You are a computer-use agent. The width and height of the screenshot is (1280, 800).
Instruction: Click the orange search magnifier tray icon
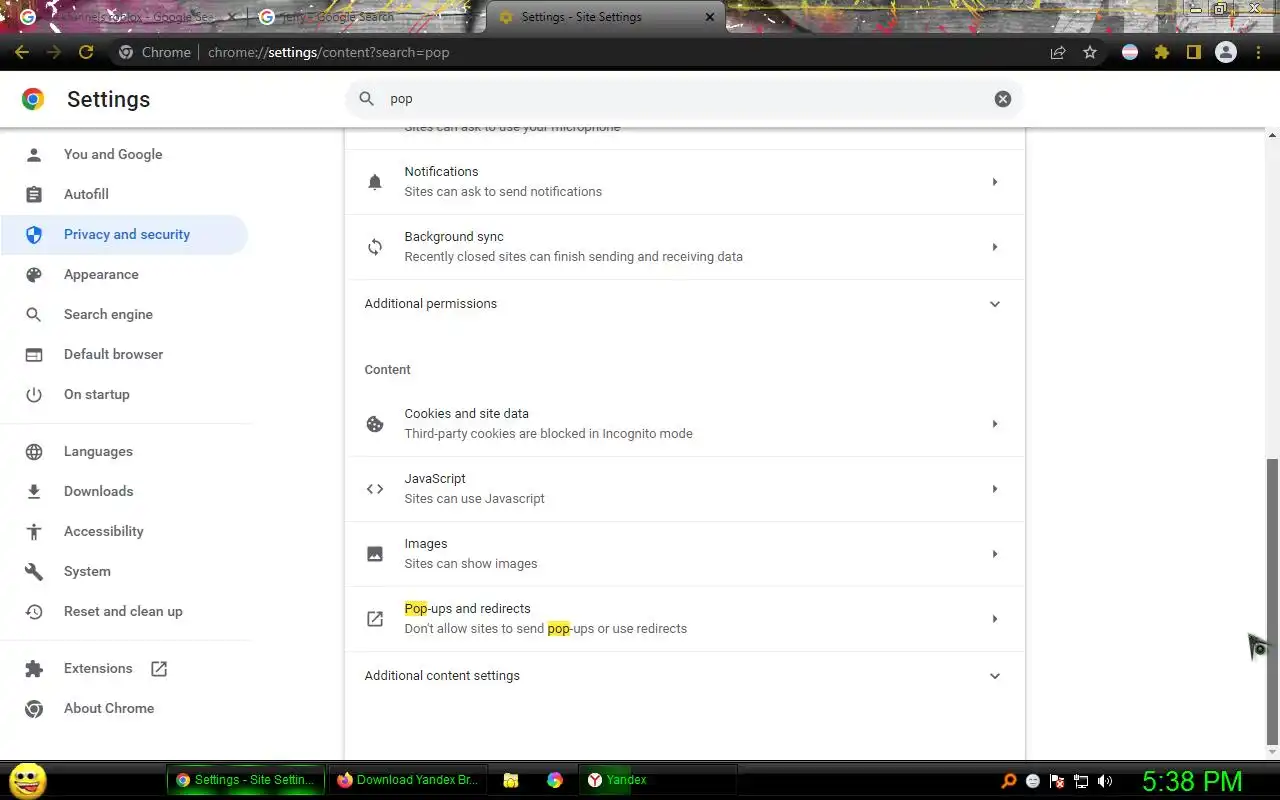[x=1009, y=781]
